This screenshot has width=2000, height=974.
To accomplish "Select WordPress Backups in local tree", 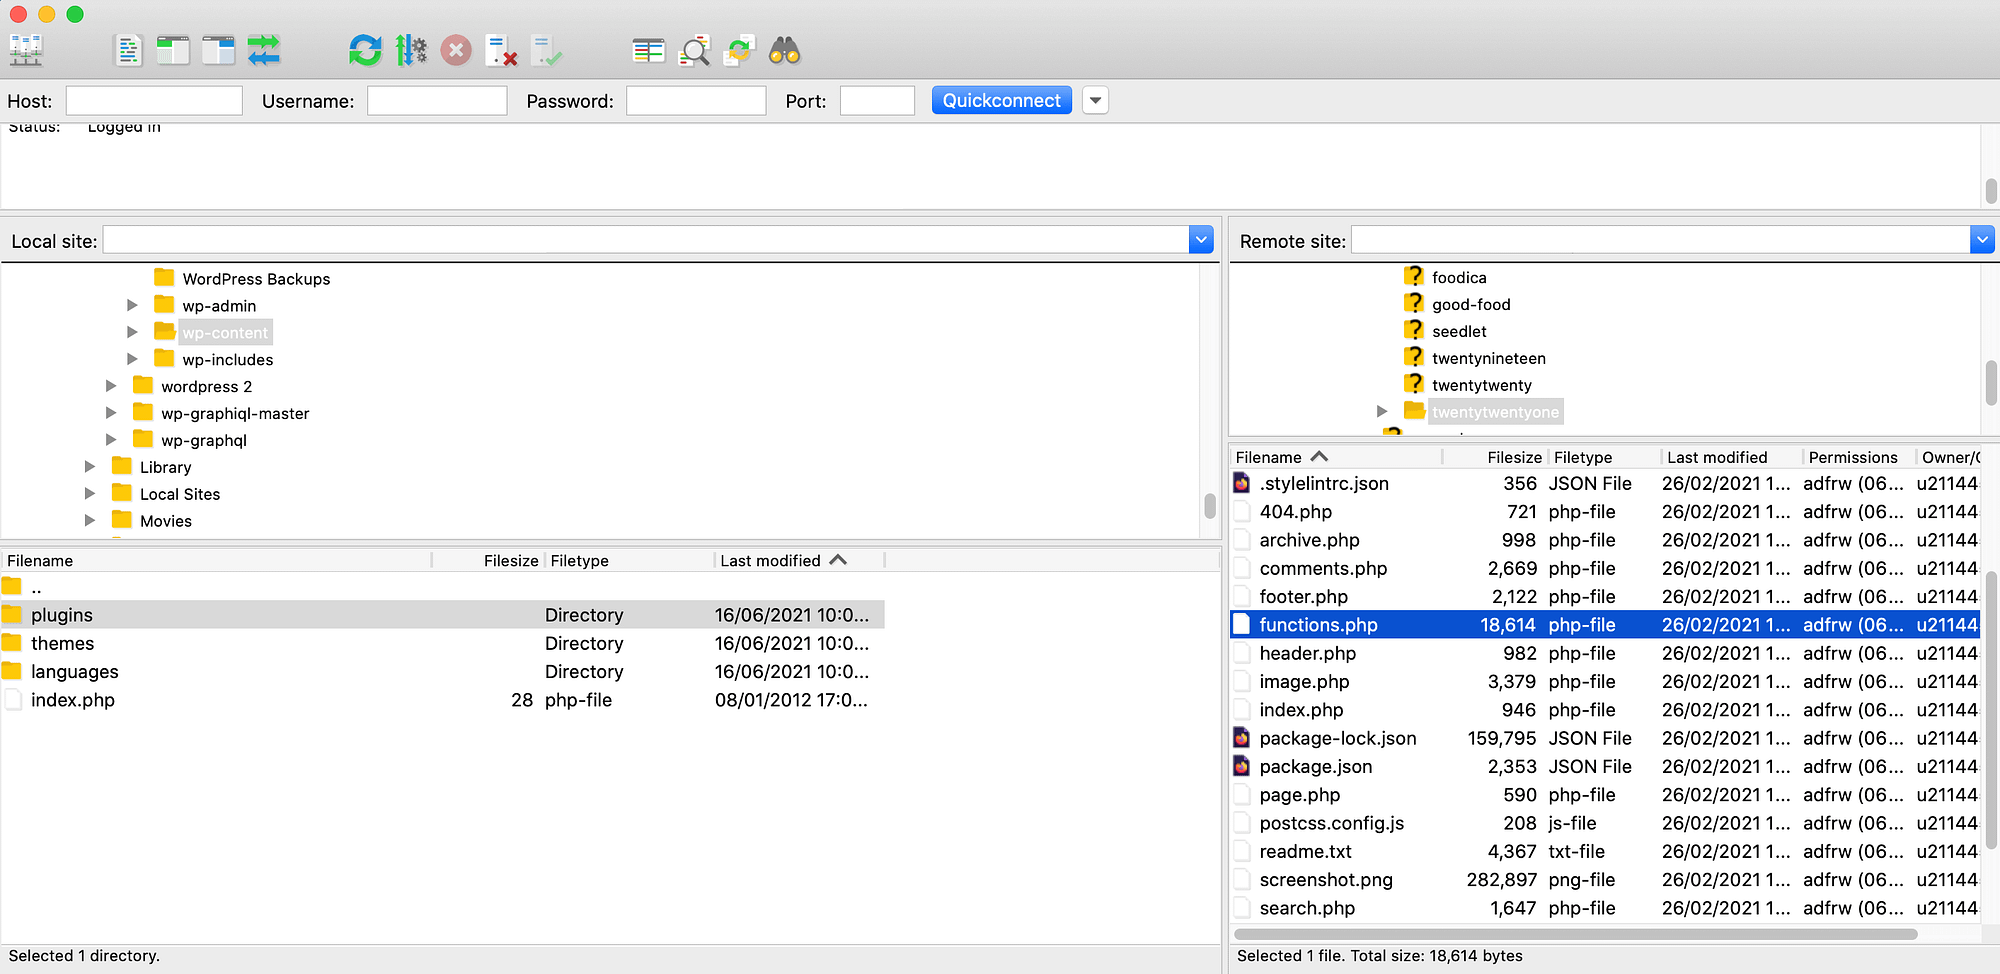I will point(256,279).
